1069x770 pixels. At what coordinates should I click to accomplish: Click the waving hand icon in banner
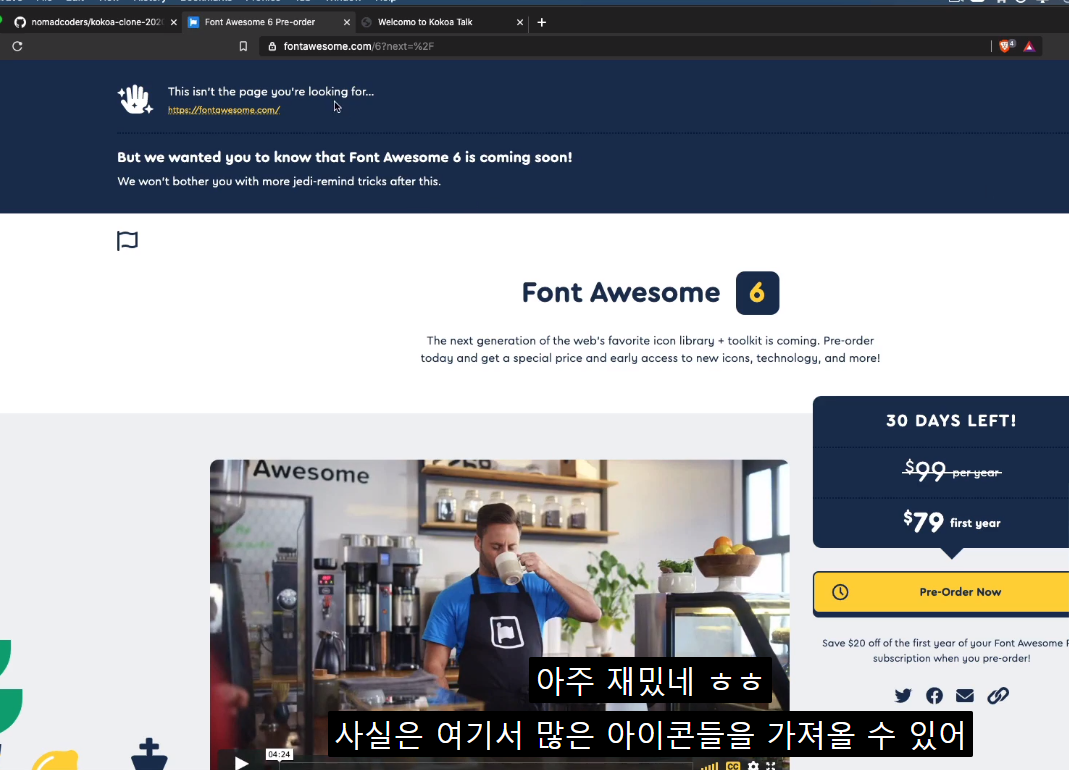(x=135, y=100)
